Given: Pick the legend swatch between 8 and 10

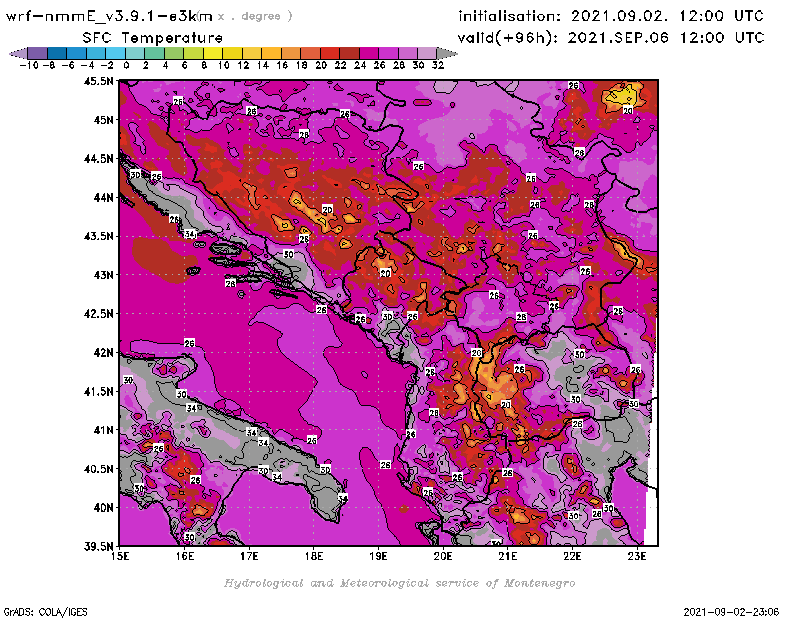Looking at the screenshot, I should click(213, 53).
